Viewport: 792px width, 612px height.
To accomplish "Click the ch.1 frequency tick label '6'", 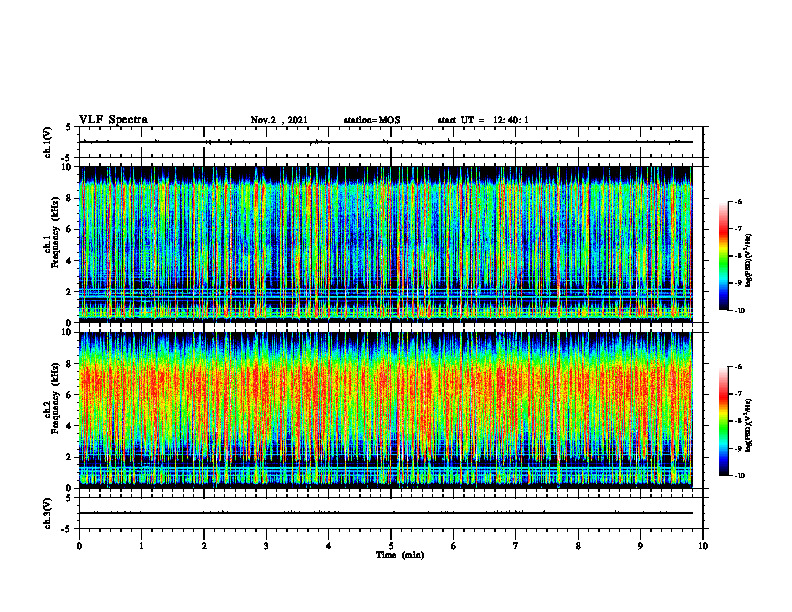I will (69, 229).
